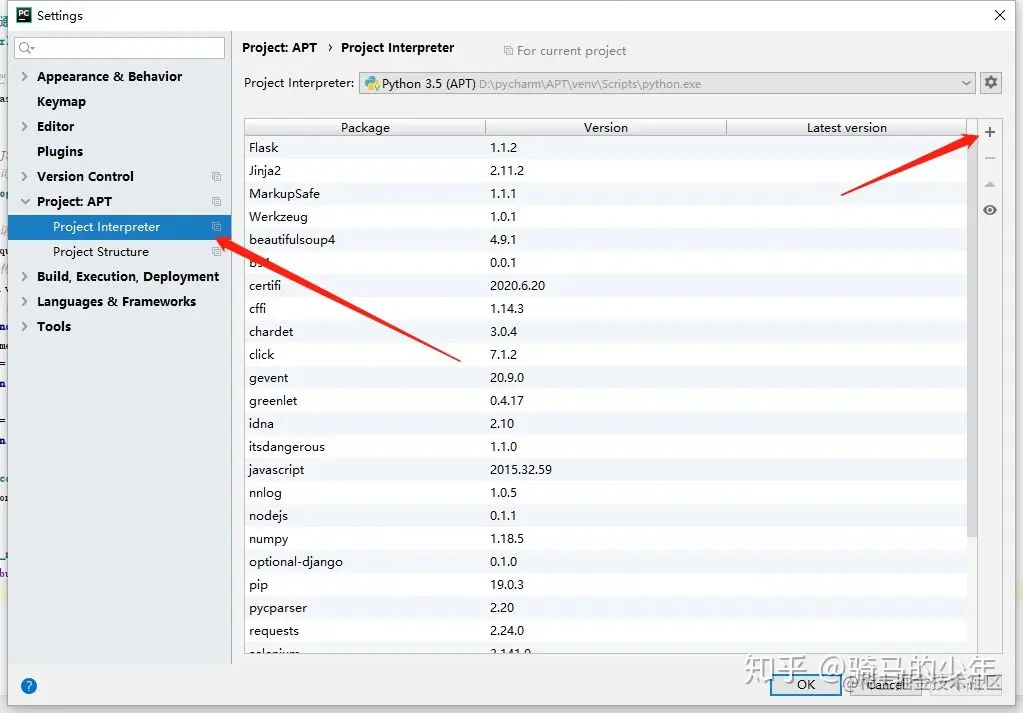Select the gevent package row
This screenshot has height=713, width=1023.
(x=606, y=378)
